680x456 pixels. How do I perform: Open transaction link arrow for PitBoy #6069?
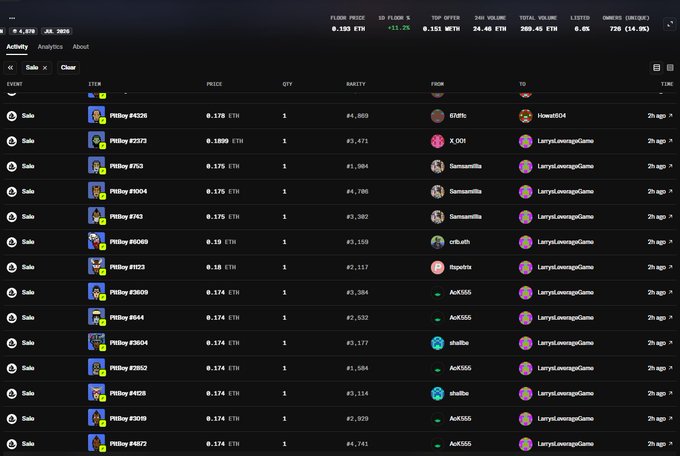[670, 242]
